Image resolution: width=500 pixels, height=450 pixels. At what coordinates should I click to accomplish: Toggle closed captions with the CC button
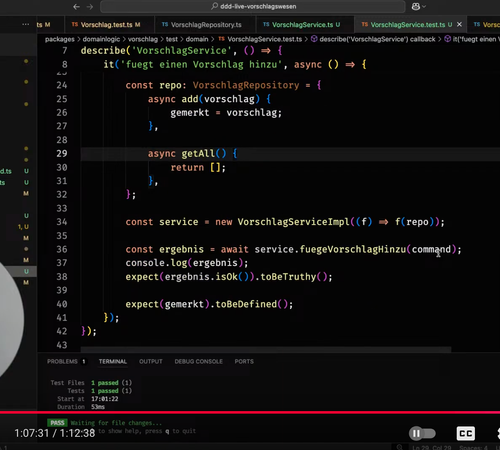[x=466, y=434]
